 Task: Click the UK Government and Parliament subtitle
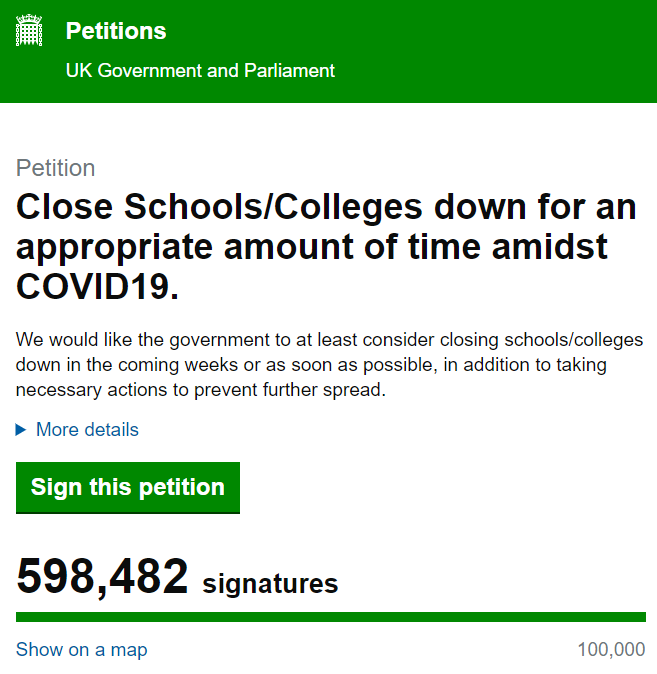200,71
